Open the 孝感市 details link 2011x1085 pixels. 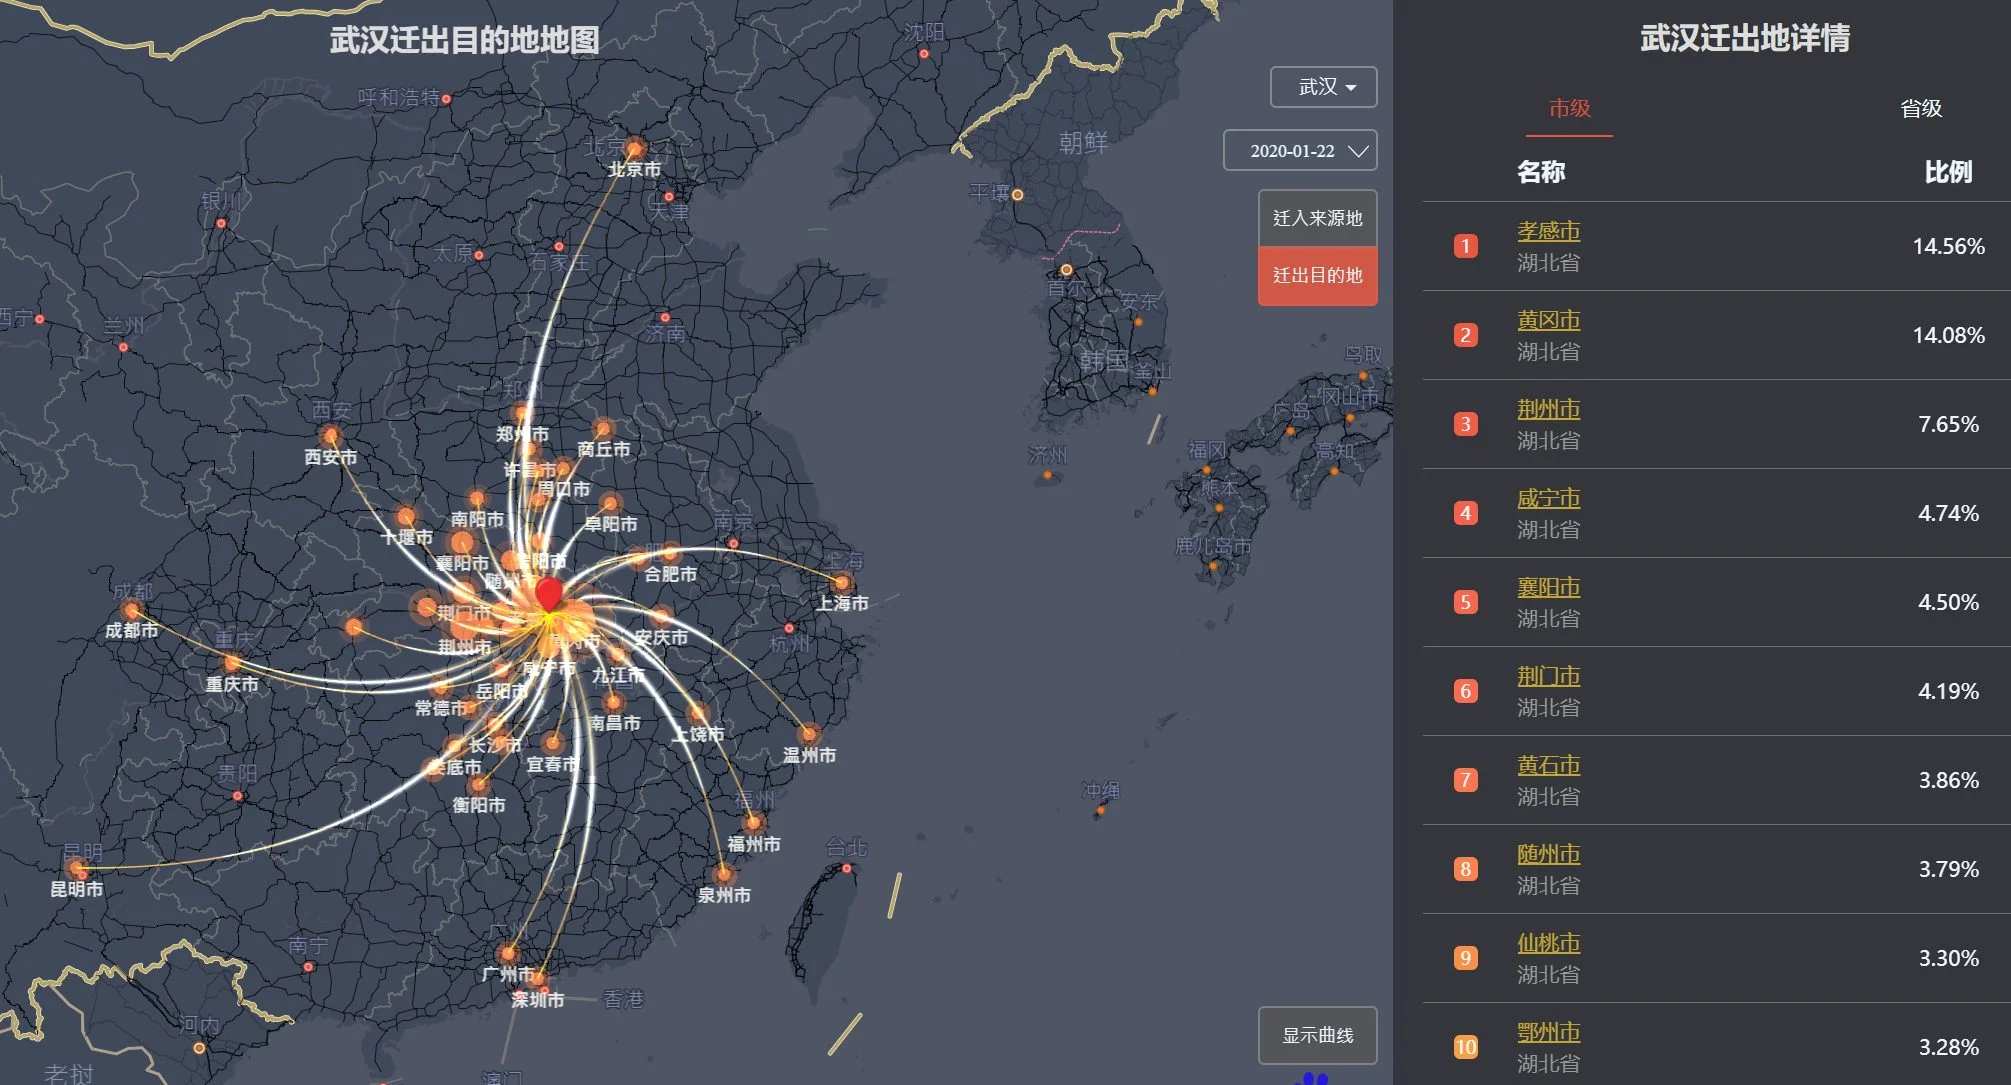pos(1548,231)
